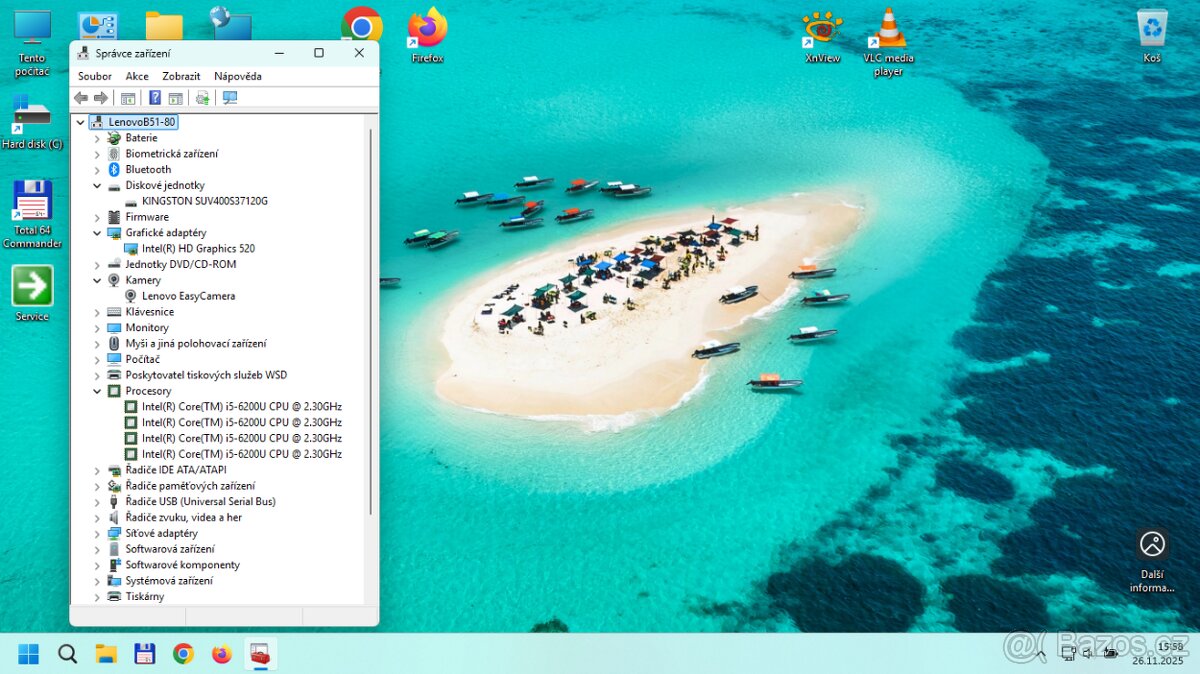Screen dimensions: 1200x674
Task: Toggle the console tree pane
Action: [x=128, y=97]
